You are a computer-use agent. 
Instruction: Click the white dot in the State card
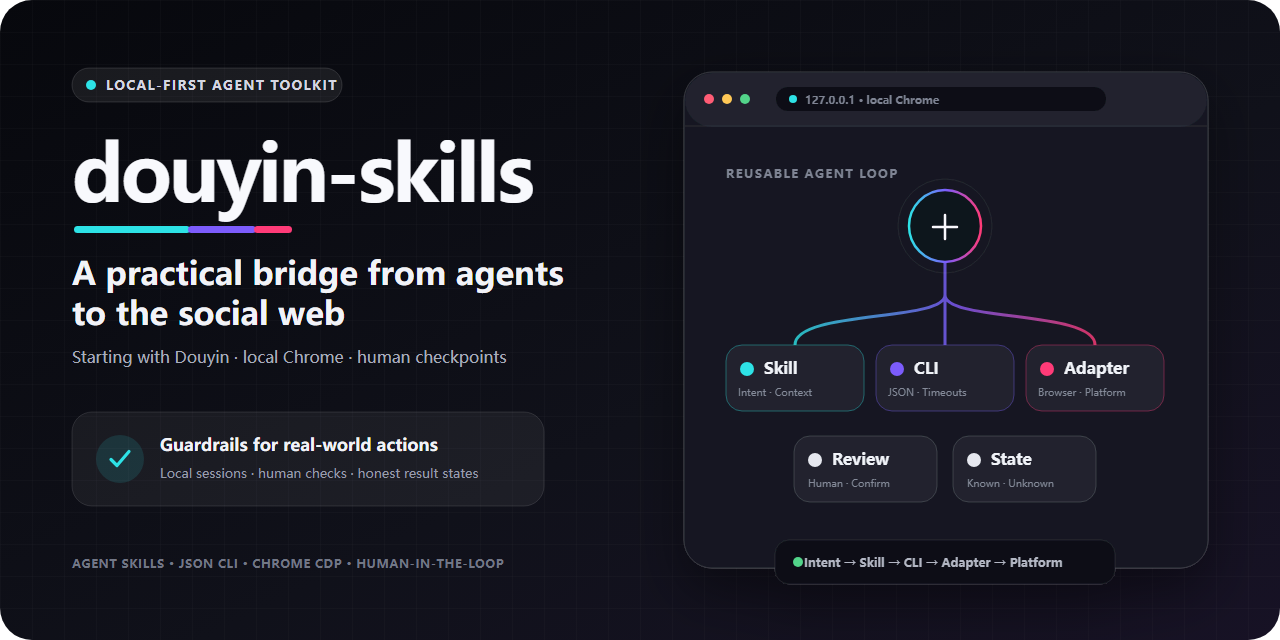974,460
